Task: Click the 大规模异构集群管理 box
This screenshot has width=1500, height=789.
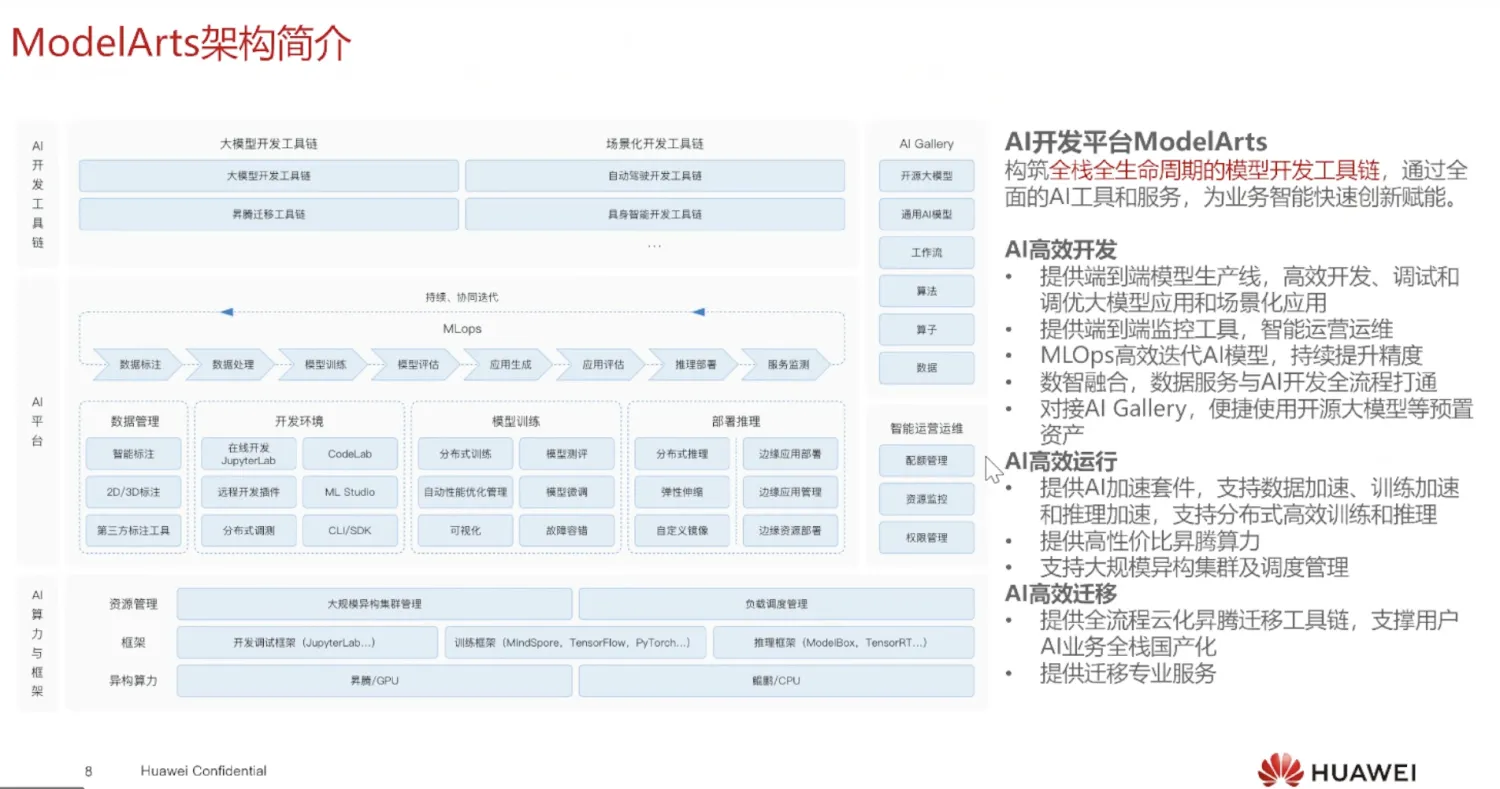Action: [x=375, y=604]
